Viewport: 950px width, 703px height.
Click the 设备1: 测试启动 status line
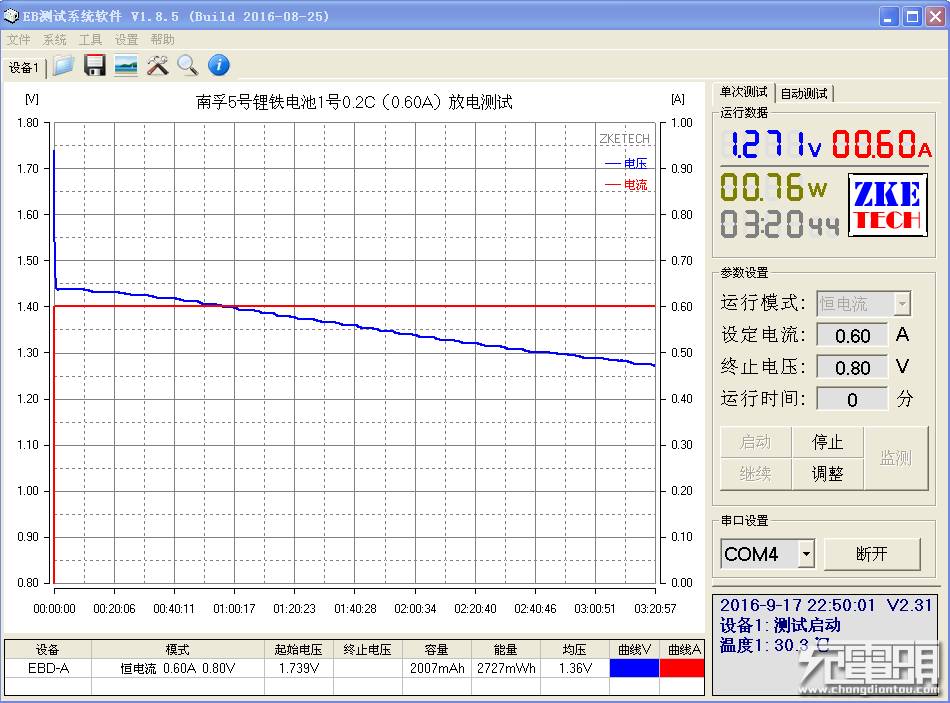pos(780,625)
